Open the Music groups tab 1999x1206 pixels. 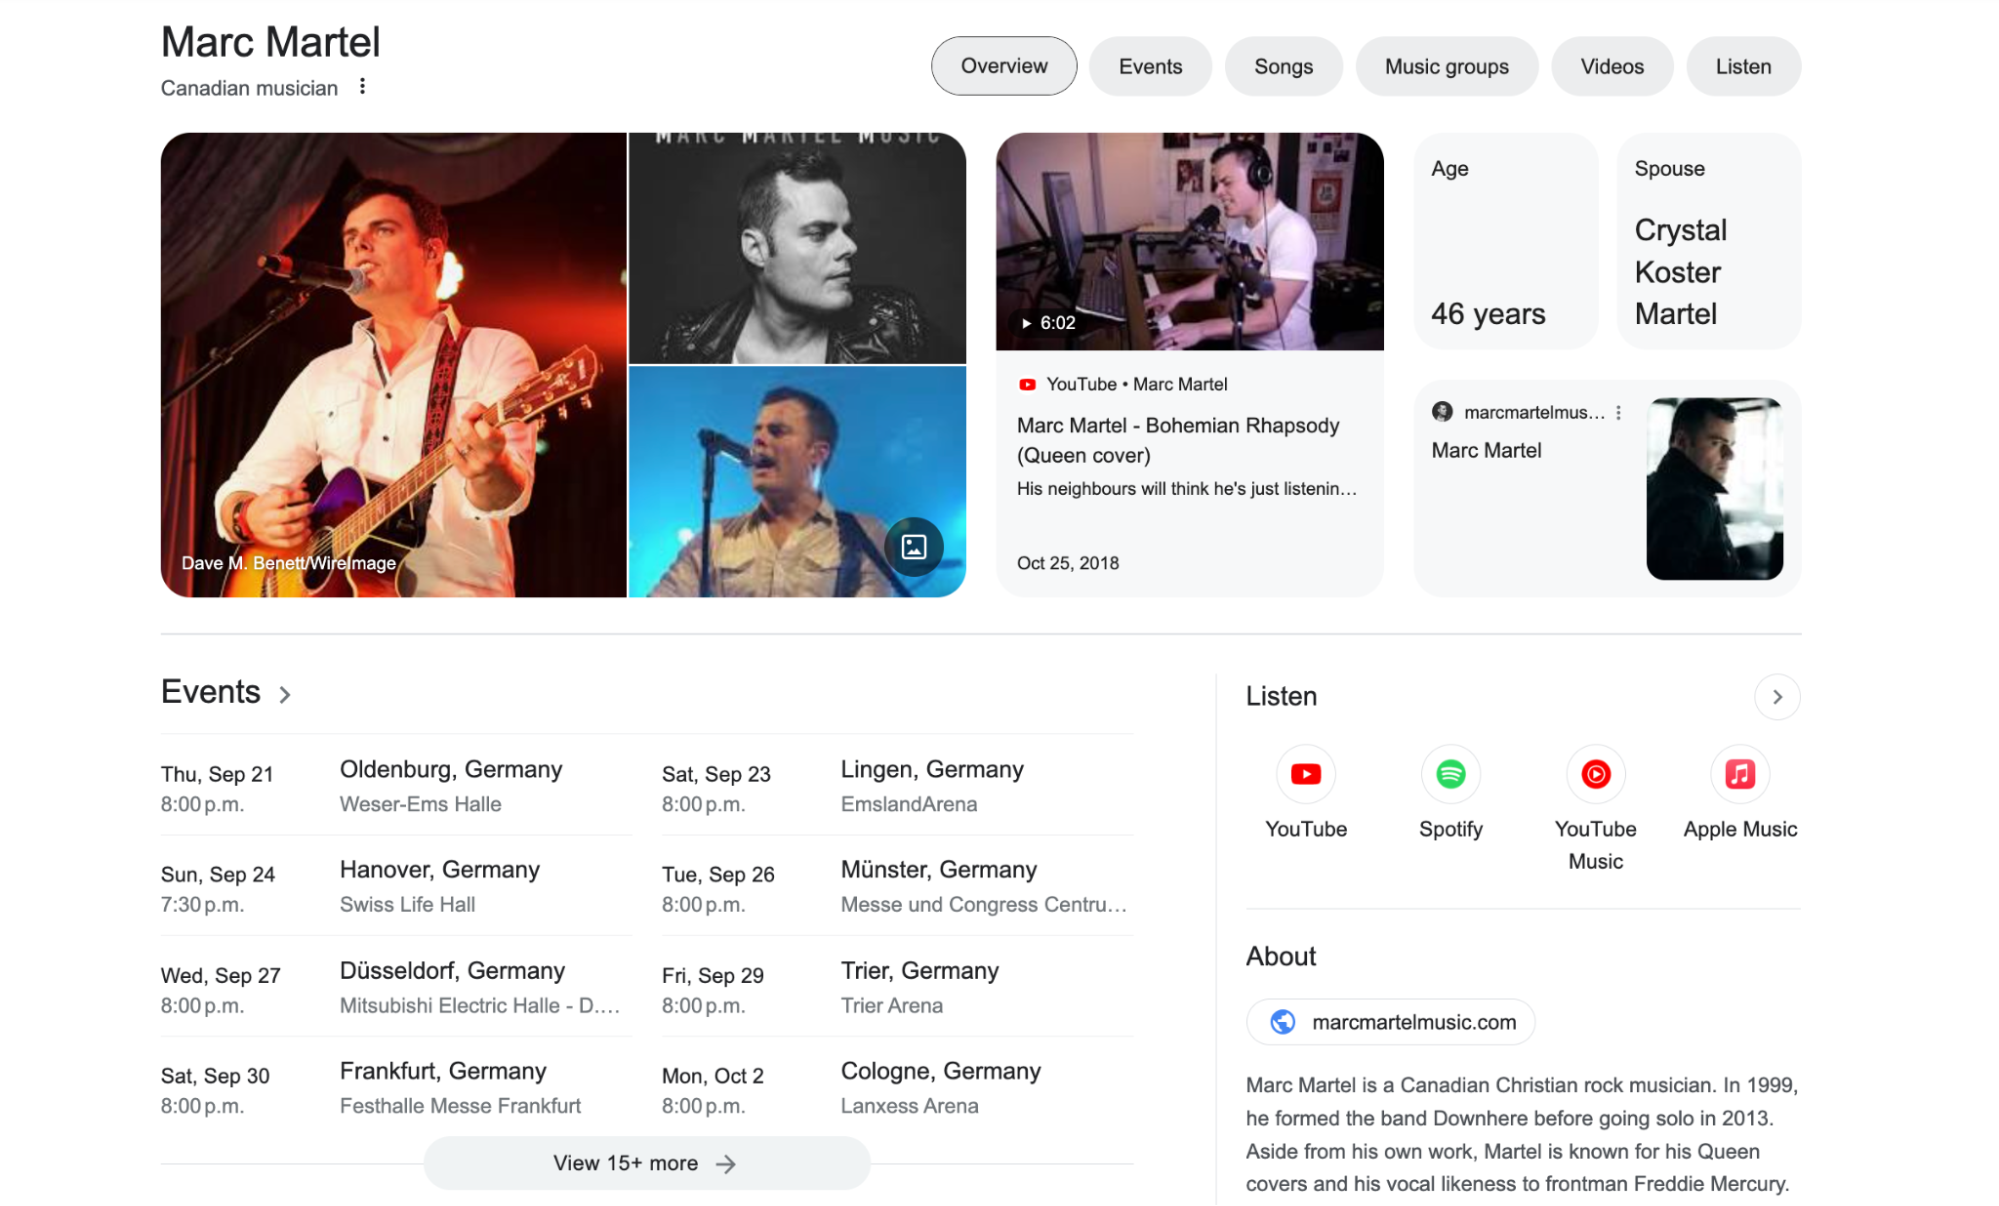(1446, 66)
